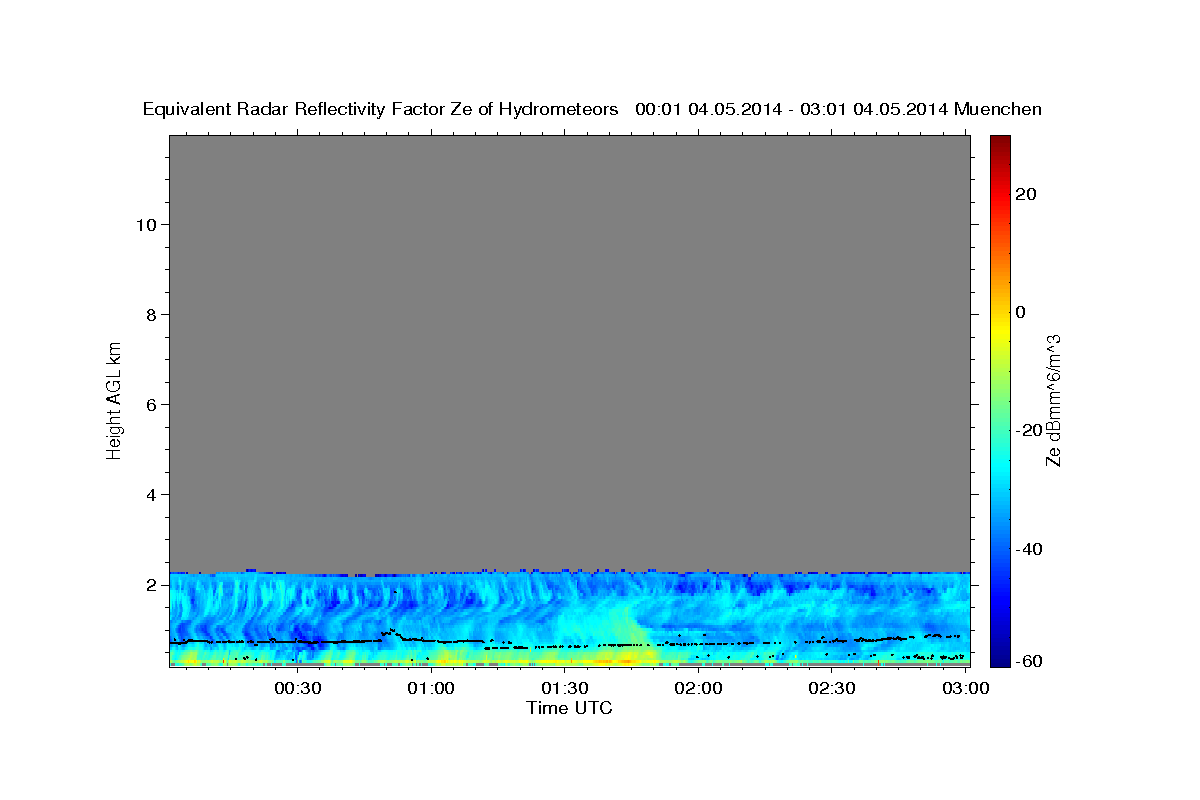Click the height tick label 6
The width and height of the screenshot is (1200, 800).
pyautogui.click(x=152, y=404)
